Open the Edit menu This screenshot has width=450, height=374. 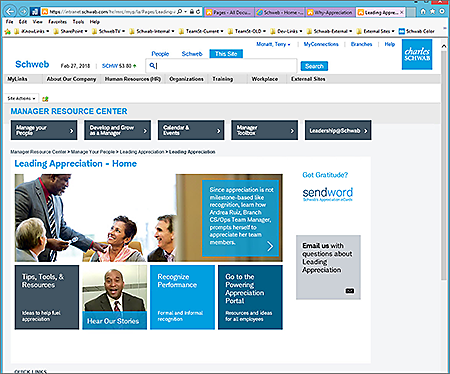23,22
